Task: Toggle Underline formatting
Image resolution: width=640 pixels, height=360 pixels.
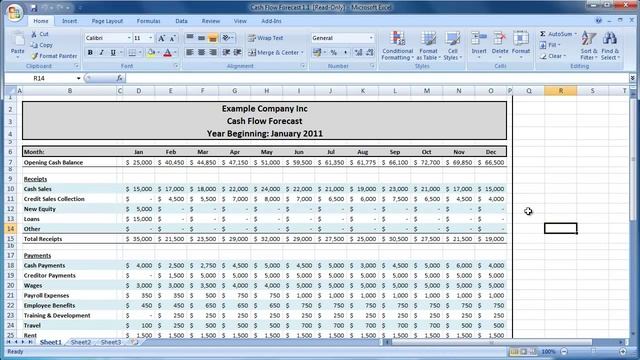Action: coord(113,53)
